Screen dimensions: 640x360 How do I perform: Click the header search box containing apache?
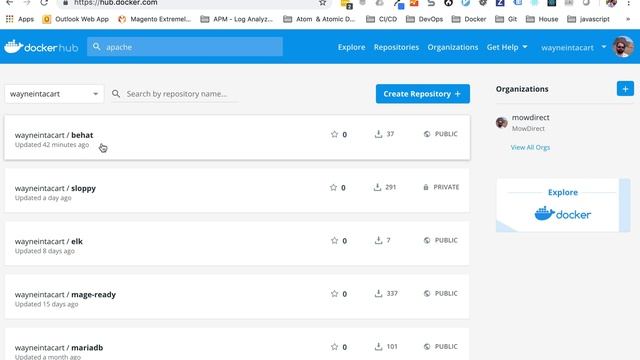tap(184, 47)
